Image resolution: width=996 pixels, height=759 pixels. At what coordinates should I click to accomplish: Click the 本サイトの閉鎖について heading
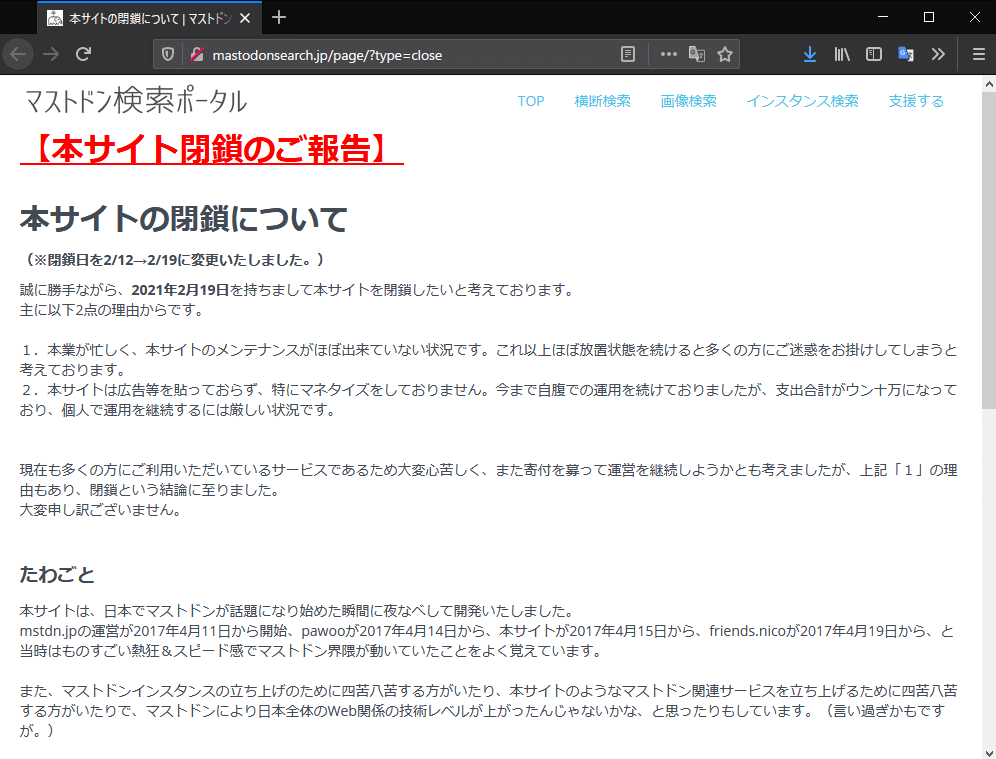click(x=184, y=218)
